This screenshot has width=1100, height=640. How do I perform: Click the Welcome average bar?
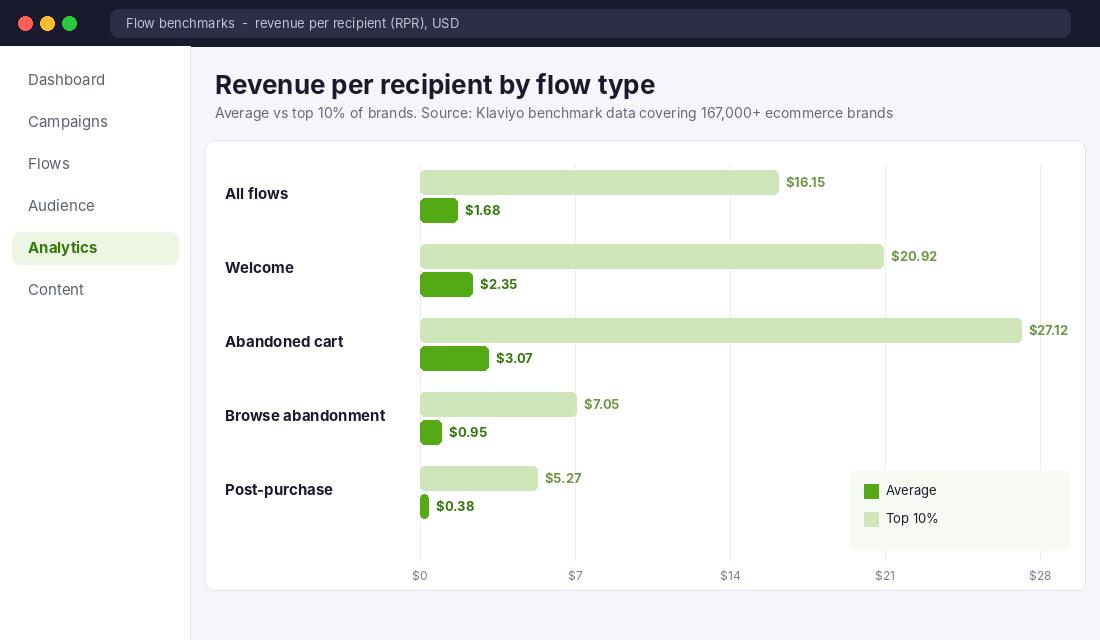(x=446, y=284)
